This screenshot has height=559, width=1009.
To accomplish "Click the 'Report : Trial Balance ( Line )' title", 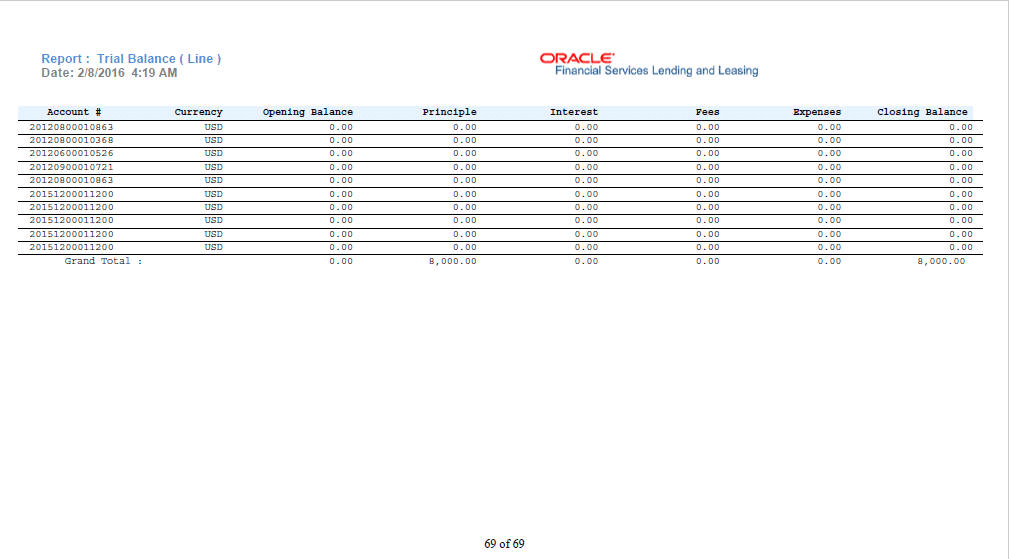I will pos(131,59).
